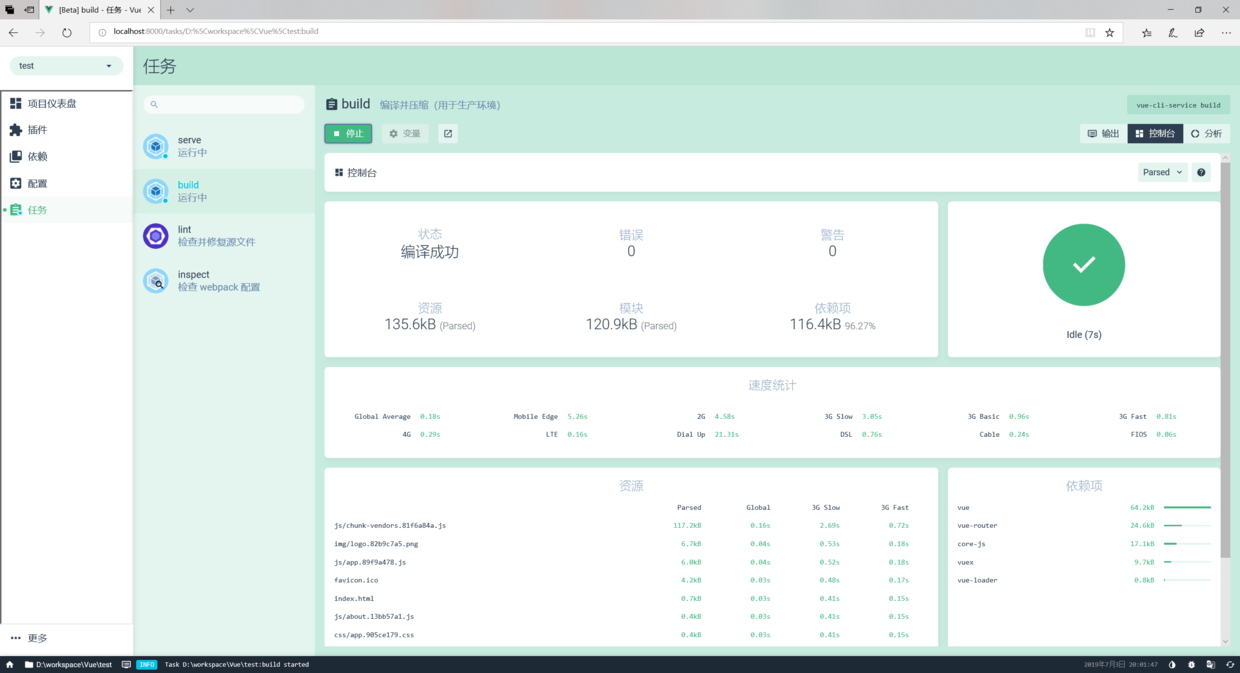Go to 插件 plugins page
Screen dimensions: 1240x673
tap(66, 130)
